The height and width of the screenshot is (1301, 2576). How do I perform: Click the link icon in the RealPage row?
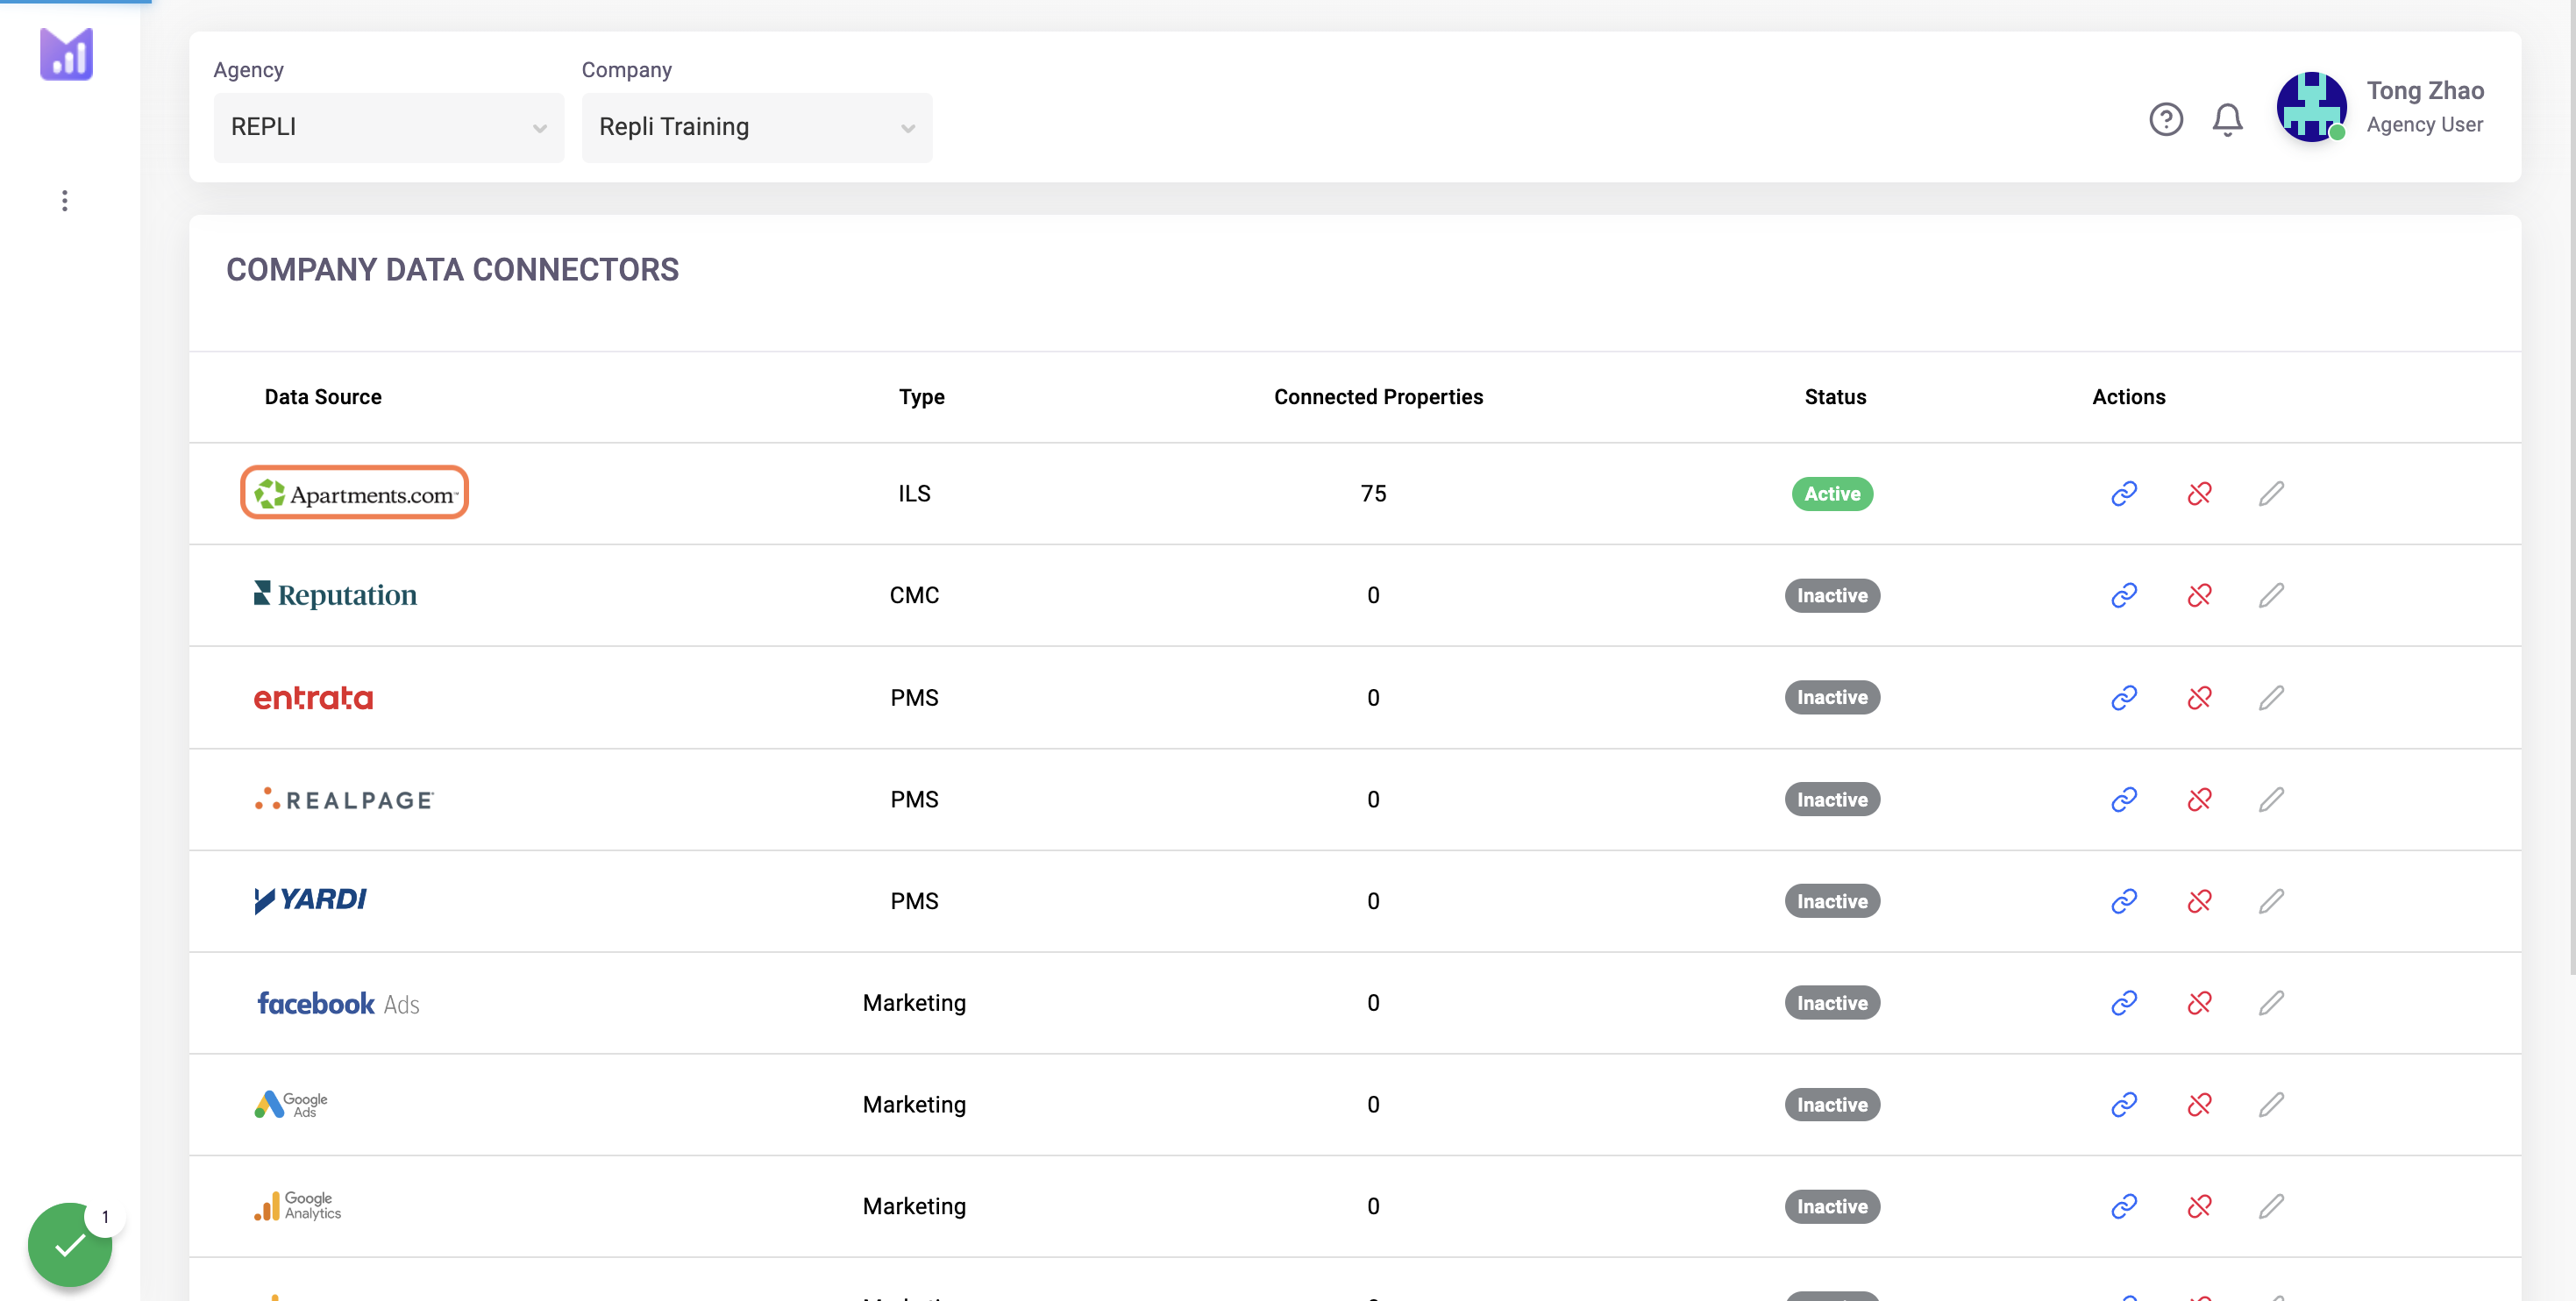tap(2124, 799)
